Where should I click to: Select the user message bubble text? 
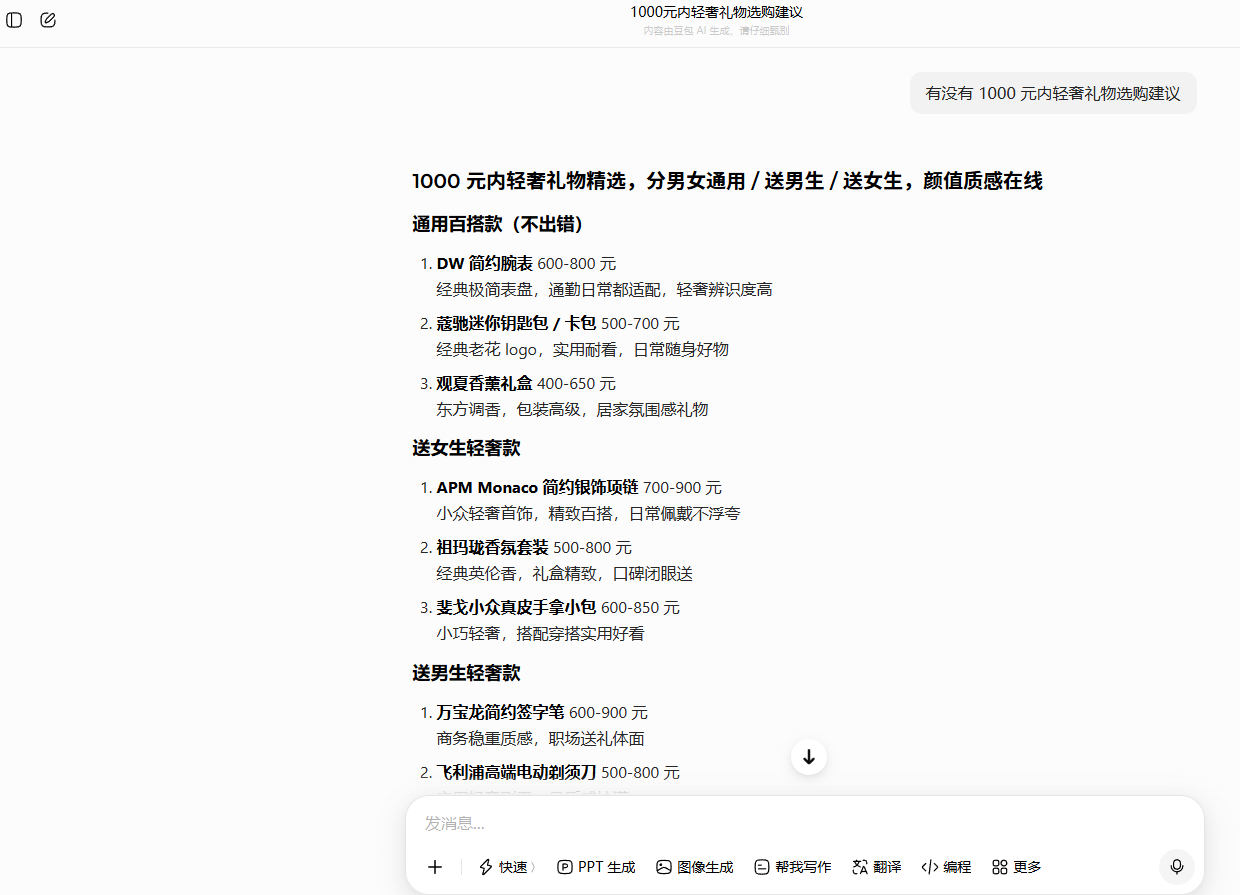coord(1053,94)
